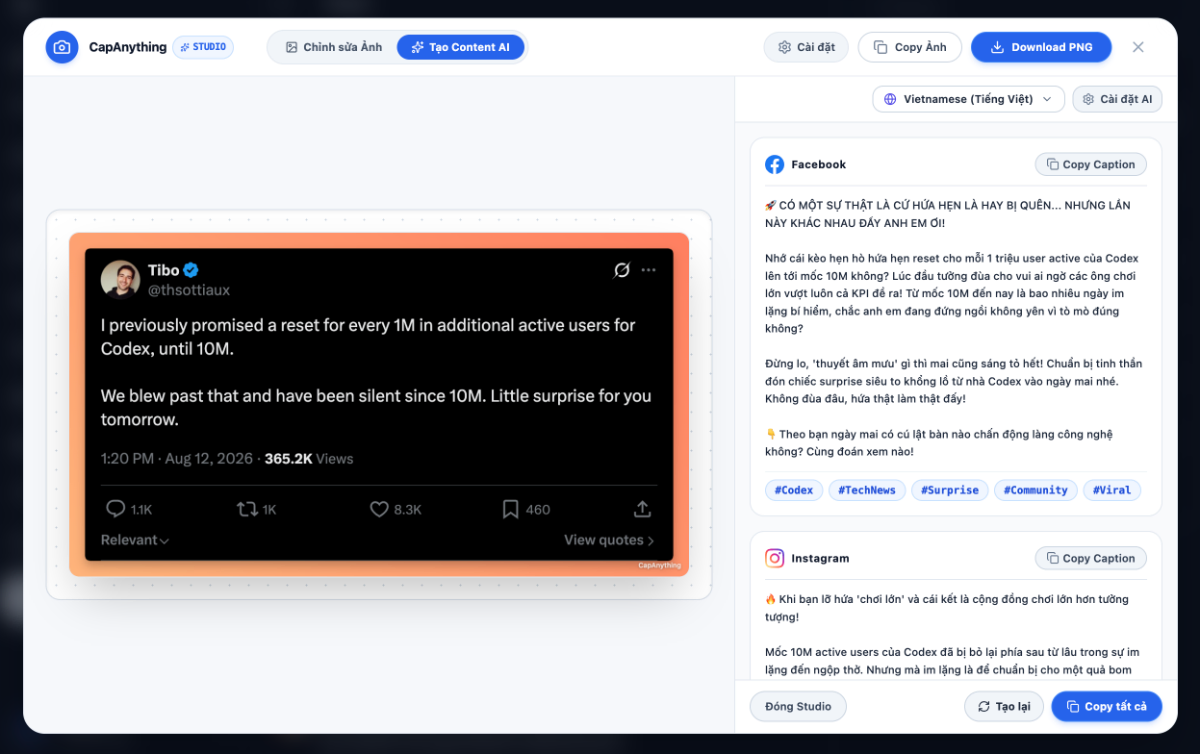
Task: Click the Grok slash-circle icon in tweet
Action: point(621,270)
